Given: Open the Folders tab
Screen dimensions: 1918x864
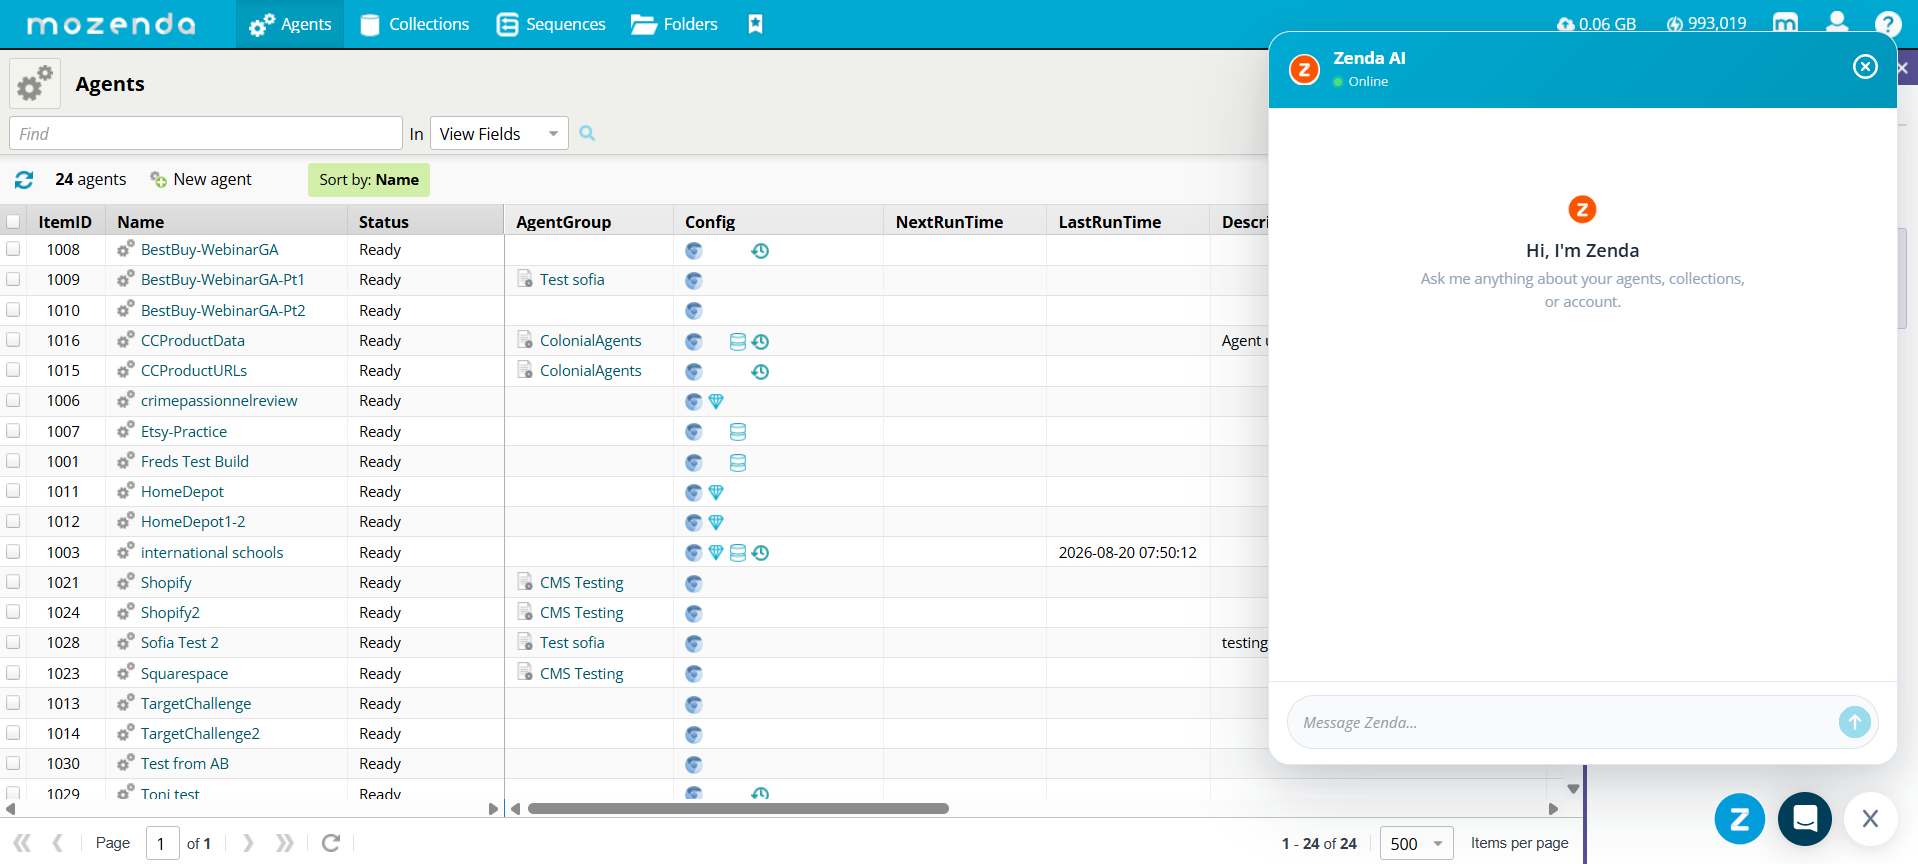Looking at the screenshot, I should (674, 24).
